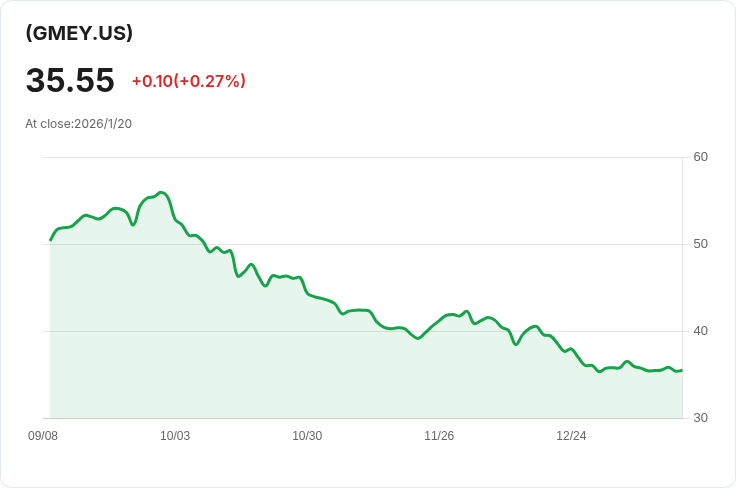Click the GMEY.US ticker title
The image size is (736, 488).
(79, 33)
